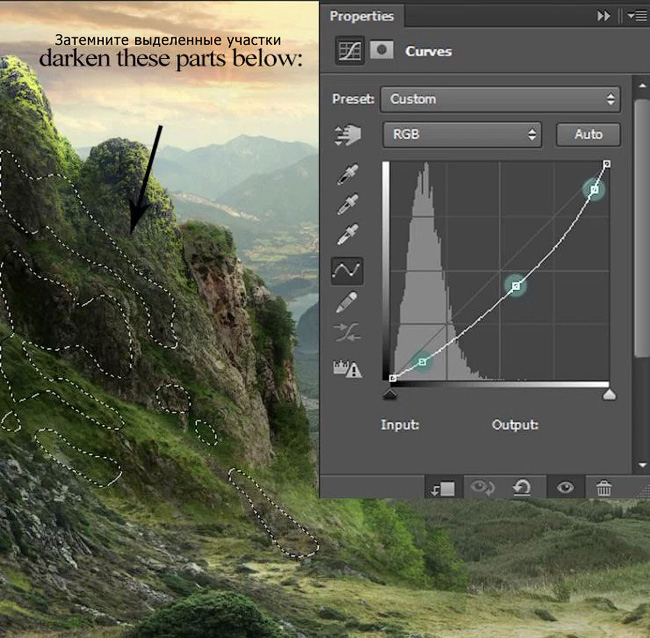
Task: Pick the black point eyedropper
Action: click(347, 174)
